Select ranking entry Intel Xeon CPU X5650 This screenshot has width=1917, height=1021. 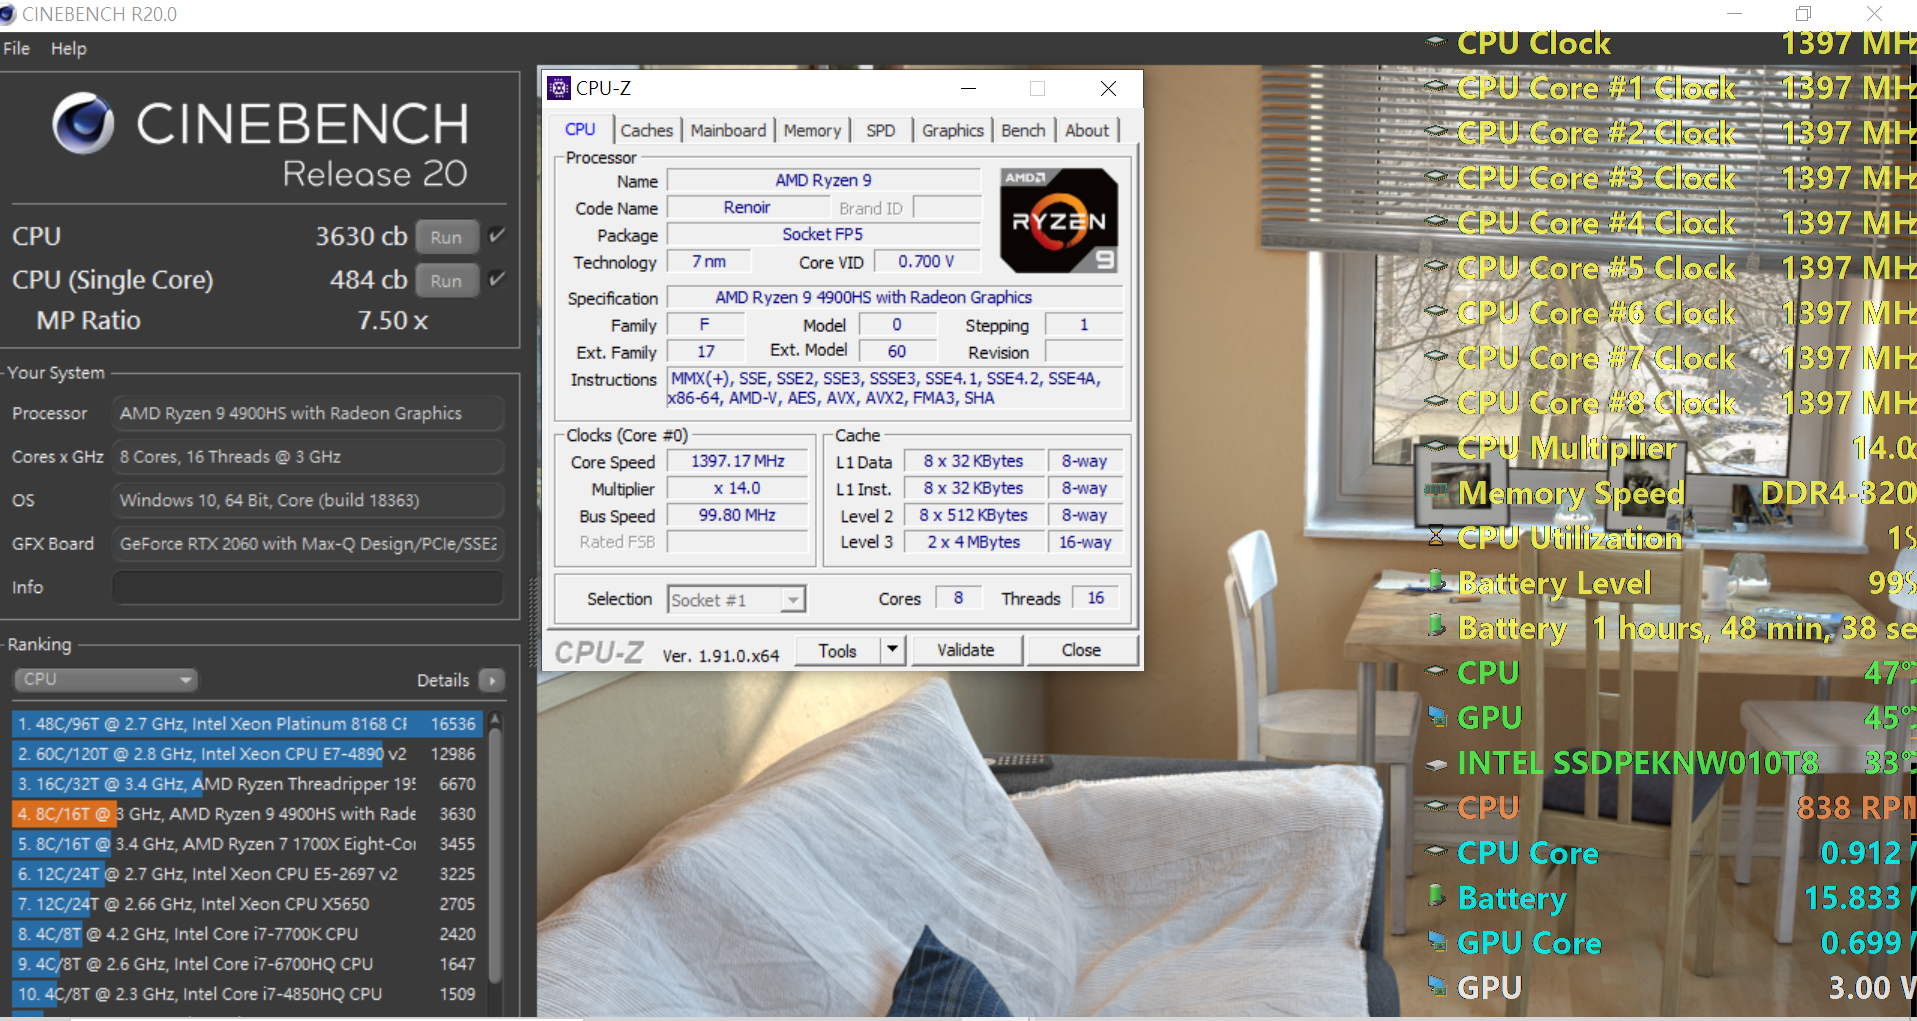[247, 903]
